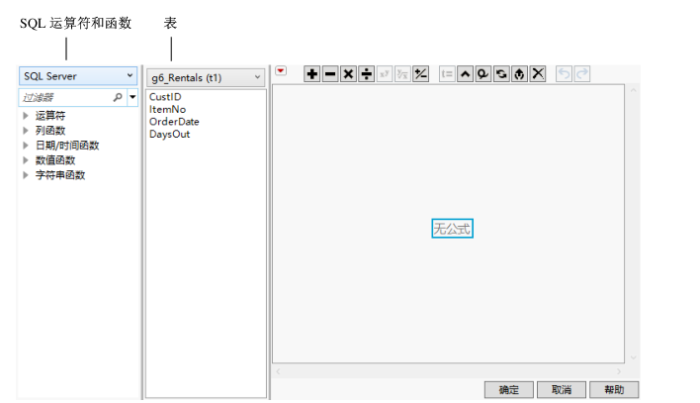The image size is (700, 403).
Task: Select the OrderDate column
Action: [x=174, y=122]
